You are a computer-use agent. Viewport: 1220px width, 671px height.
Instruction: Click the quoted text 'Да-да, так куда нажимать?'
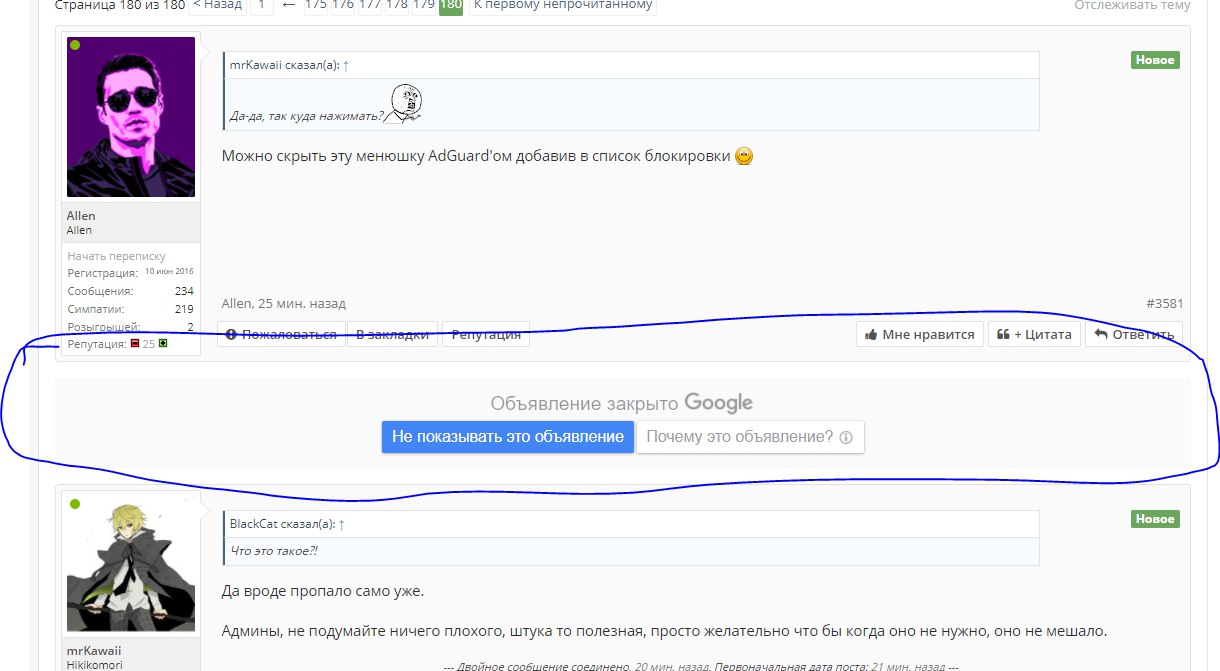click(307, 116)
